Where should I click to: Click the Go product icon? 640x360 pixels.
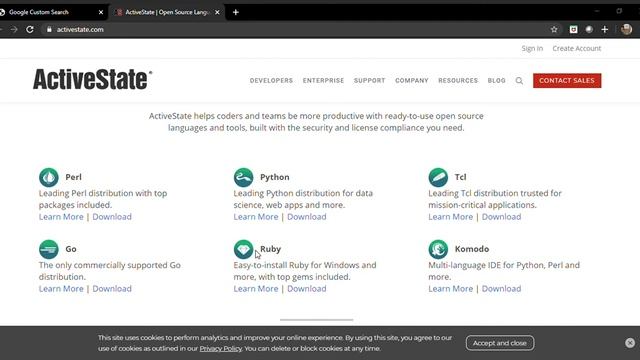pyautogui.click(x=49, y=249)
